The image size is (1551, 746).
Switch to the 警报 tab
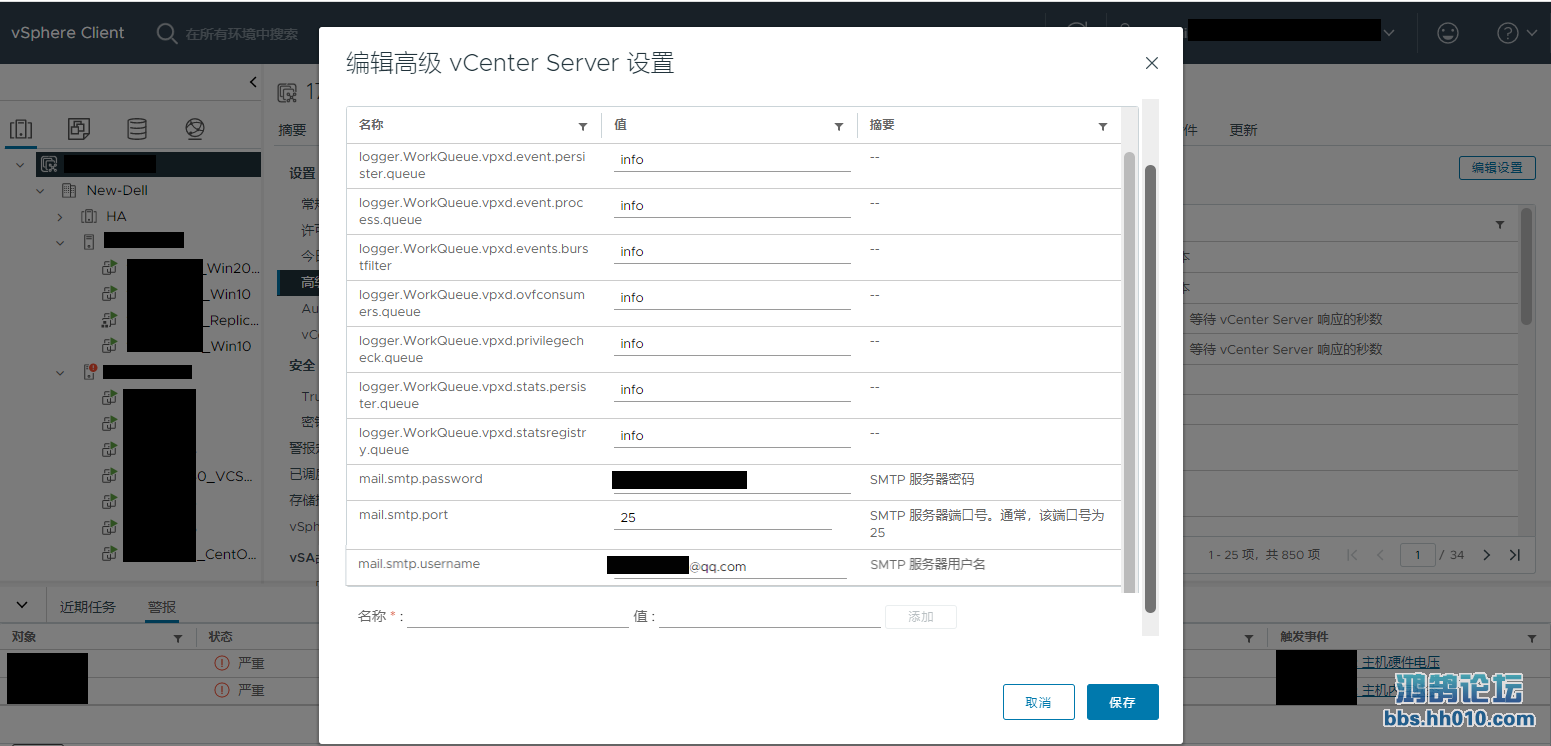162,607
